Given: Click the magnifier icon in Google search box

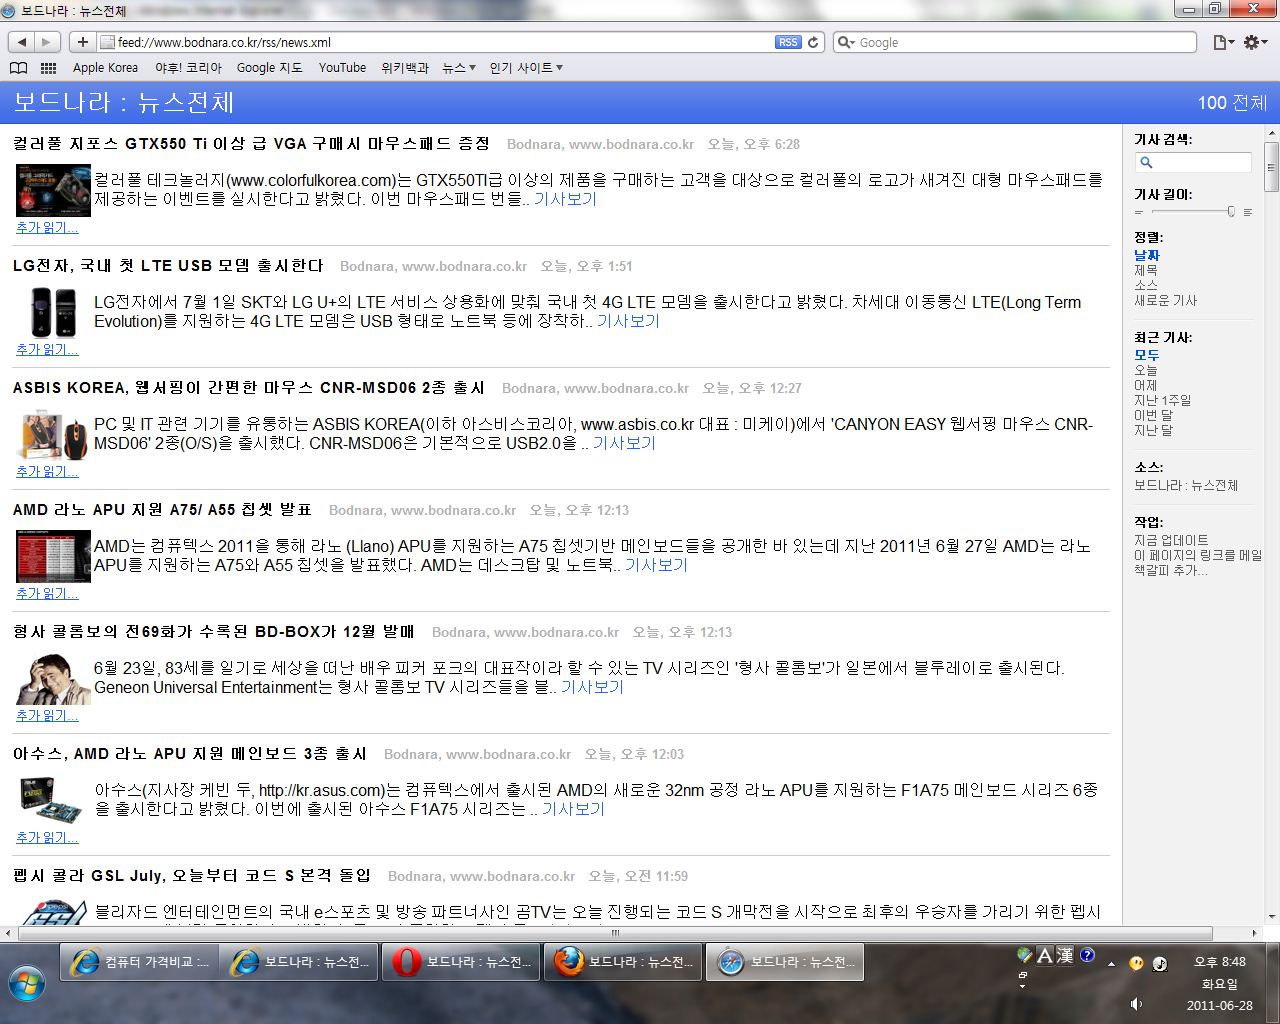Looking at the screenshot, I should pyautogui.click(x=846, y=42).
